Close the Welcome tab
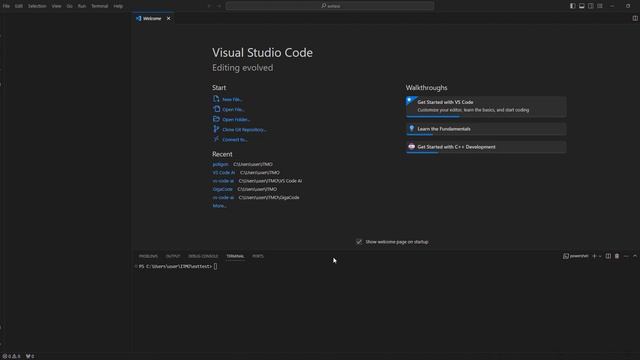Image resolution: width=640 pixels, height=360 pixels. 168,18
